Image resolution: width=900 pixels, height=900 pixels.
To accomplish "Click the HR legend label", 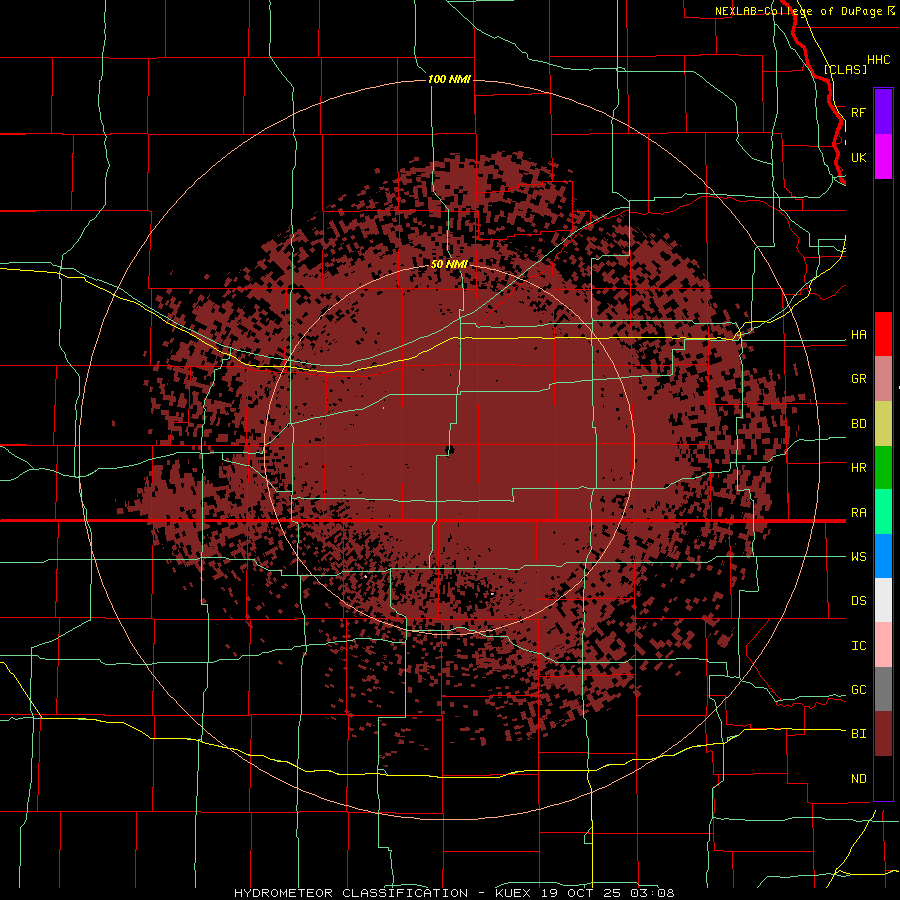I will [858, 468].
